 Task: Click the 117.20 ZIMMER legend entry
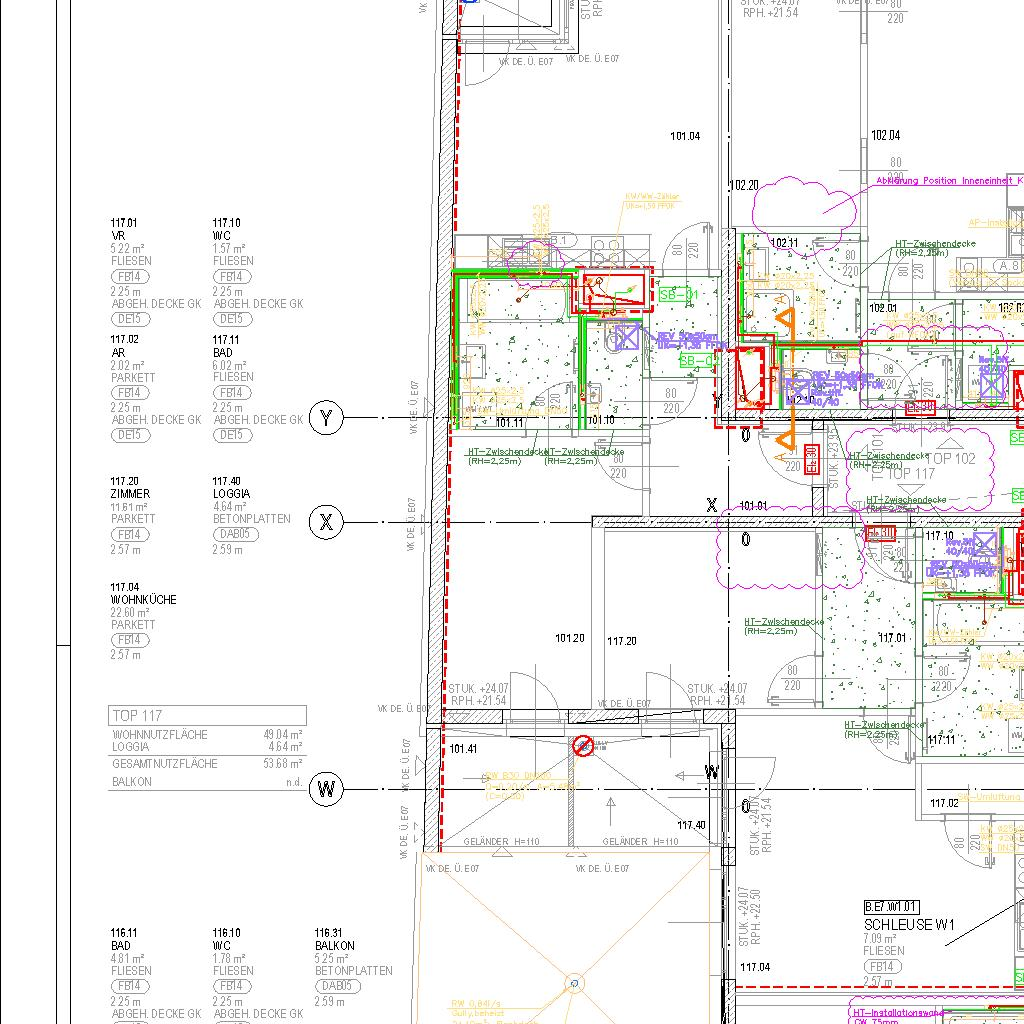tap(131, 494)
